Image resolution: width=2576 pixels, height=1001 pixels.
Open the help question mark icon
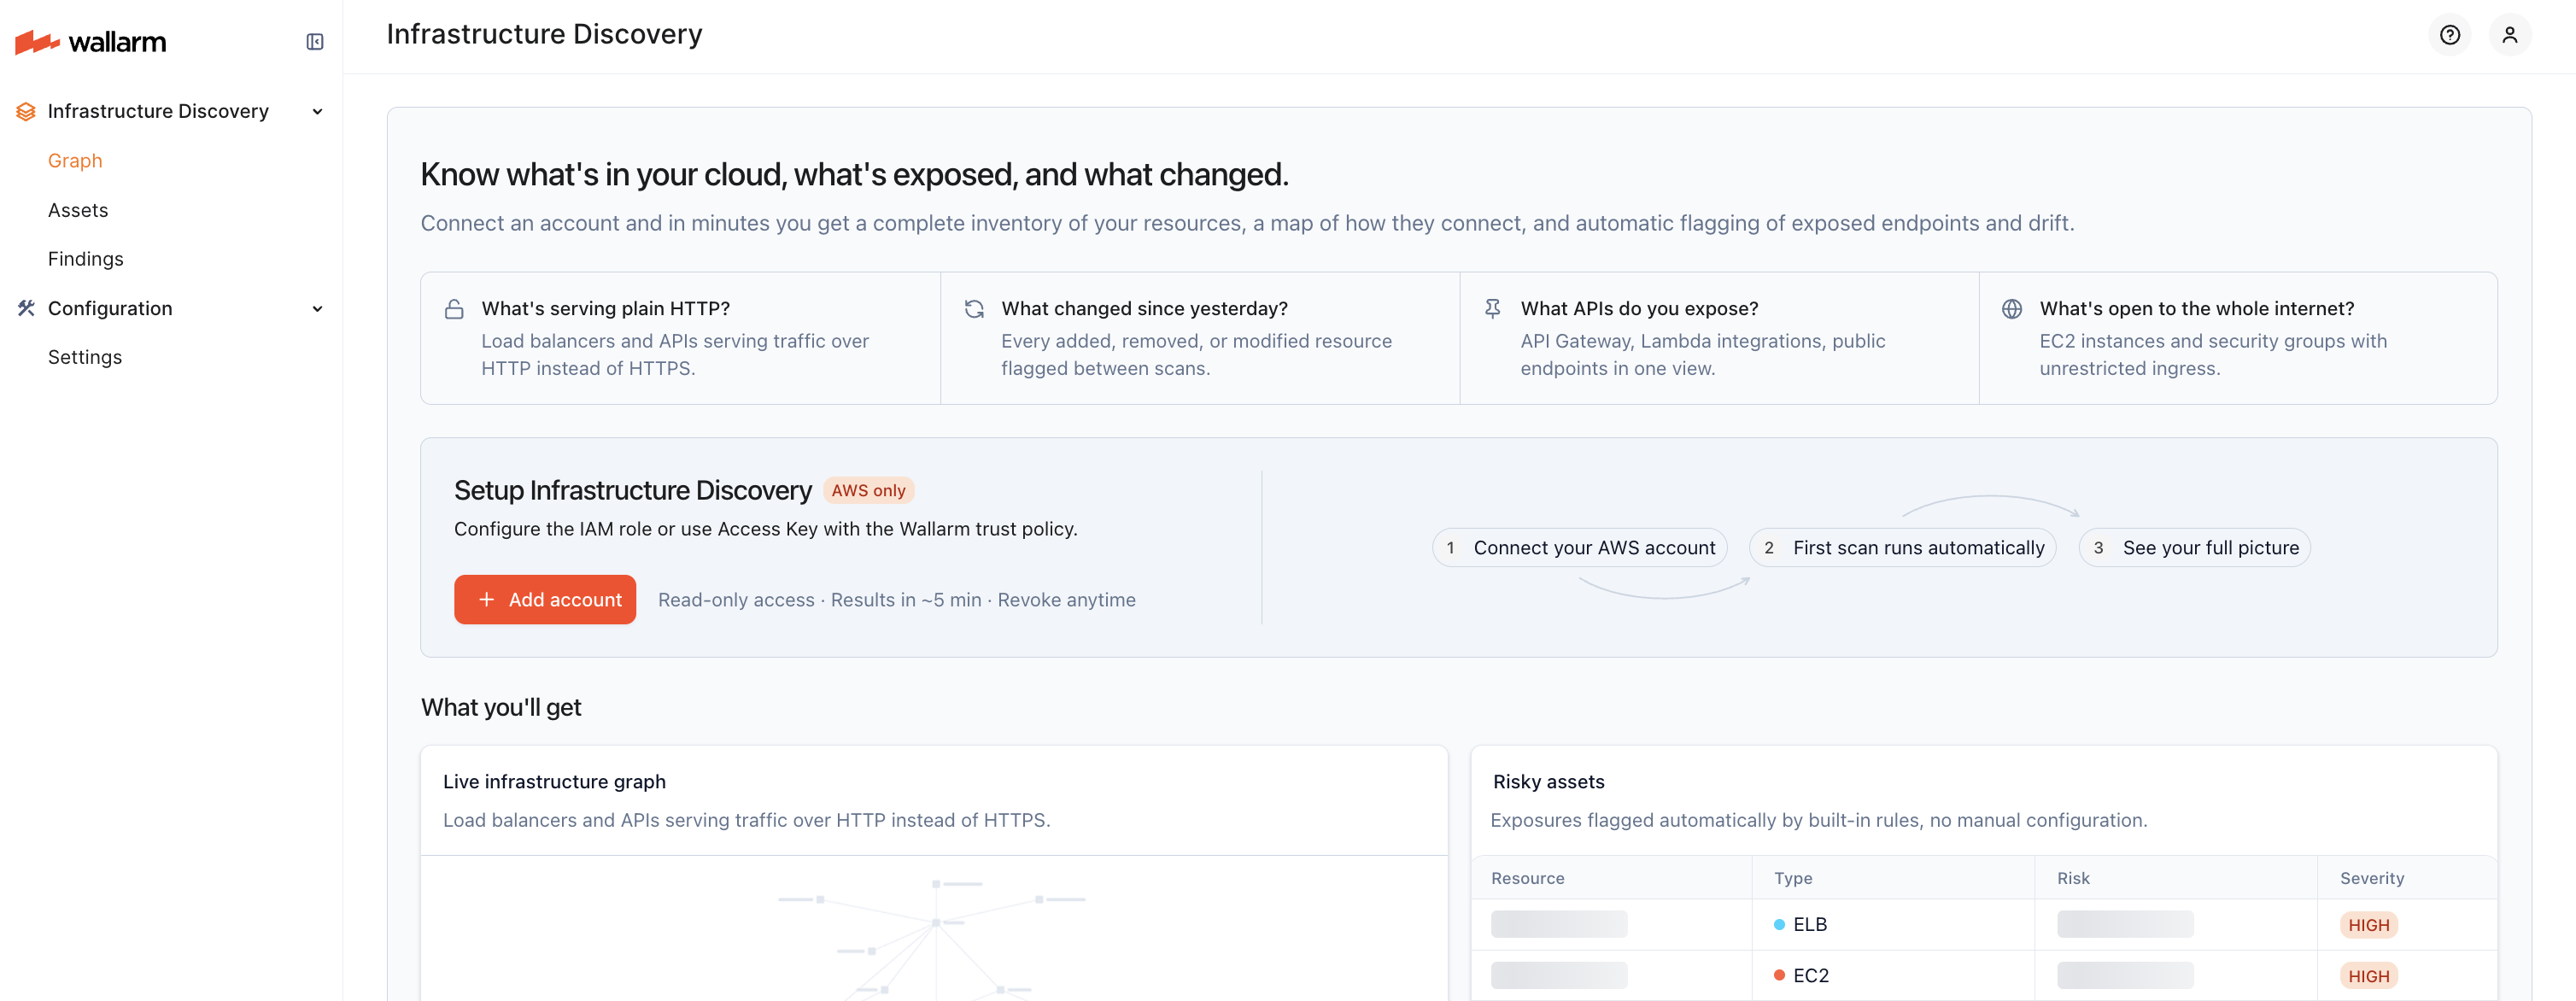[2449, 35]
